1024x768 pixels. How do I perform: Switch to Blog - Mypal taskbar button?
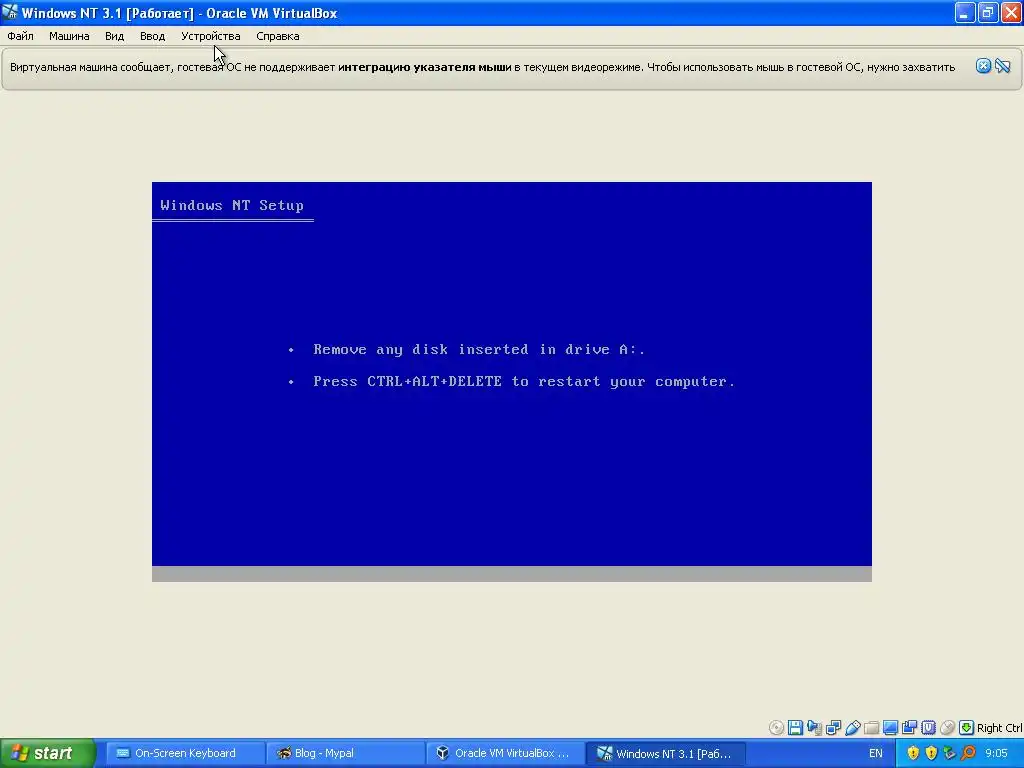pos(346,753)
